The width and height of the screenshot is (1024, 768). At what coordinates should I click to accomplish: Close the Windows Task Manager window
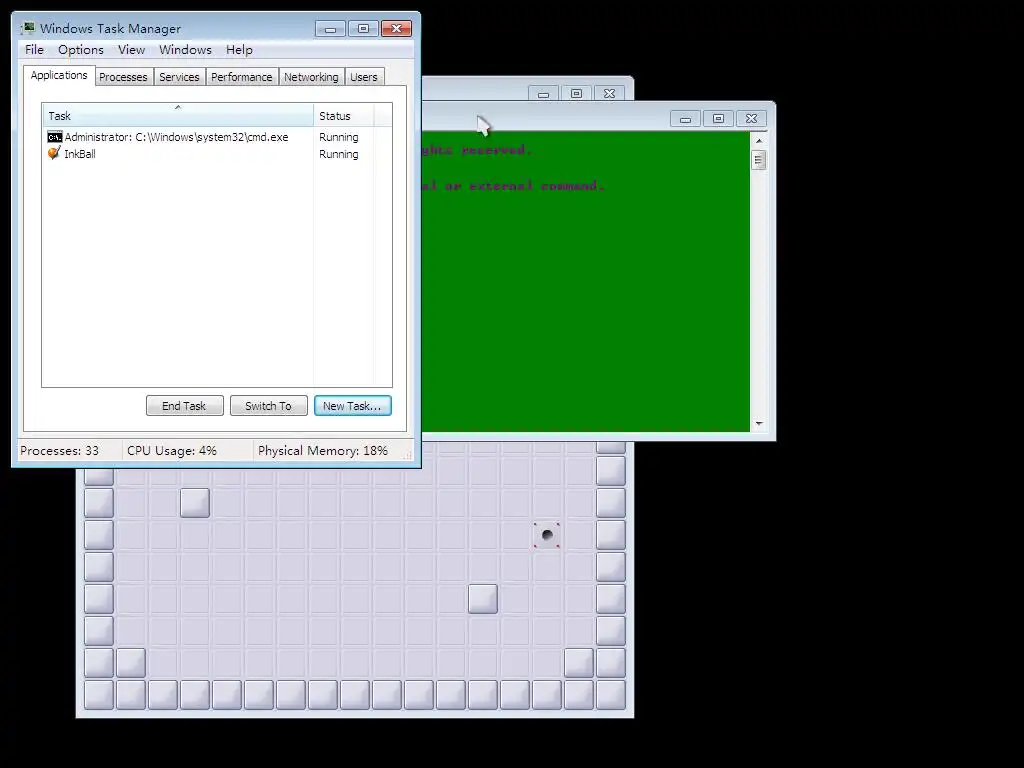(x=396, y=29)
